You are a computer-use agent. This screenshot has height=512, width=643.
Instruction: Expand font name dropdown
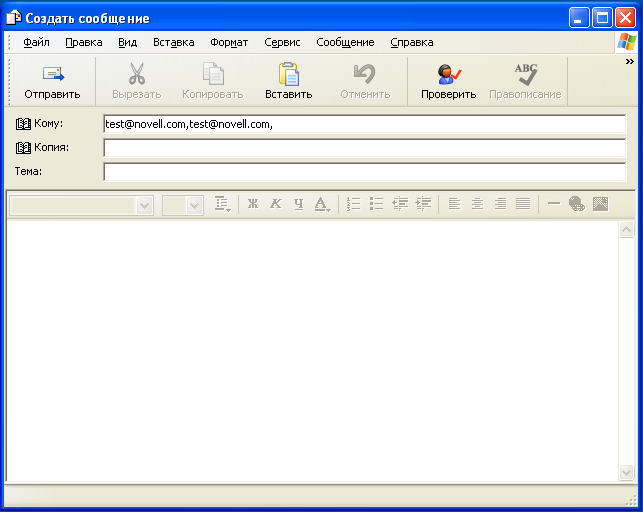coord(144,206)
